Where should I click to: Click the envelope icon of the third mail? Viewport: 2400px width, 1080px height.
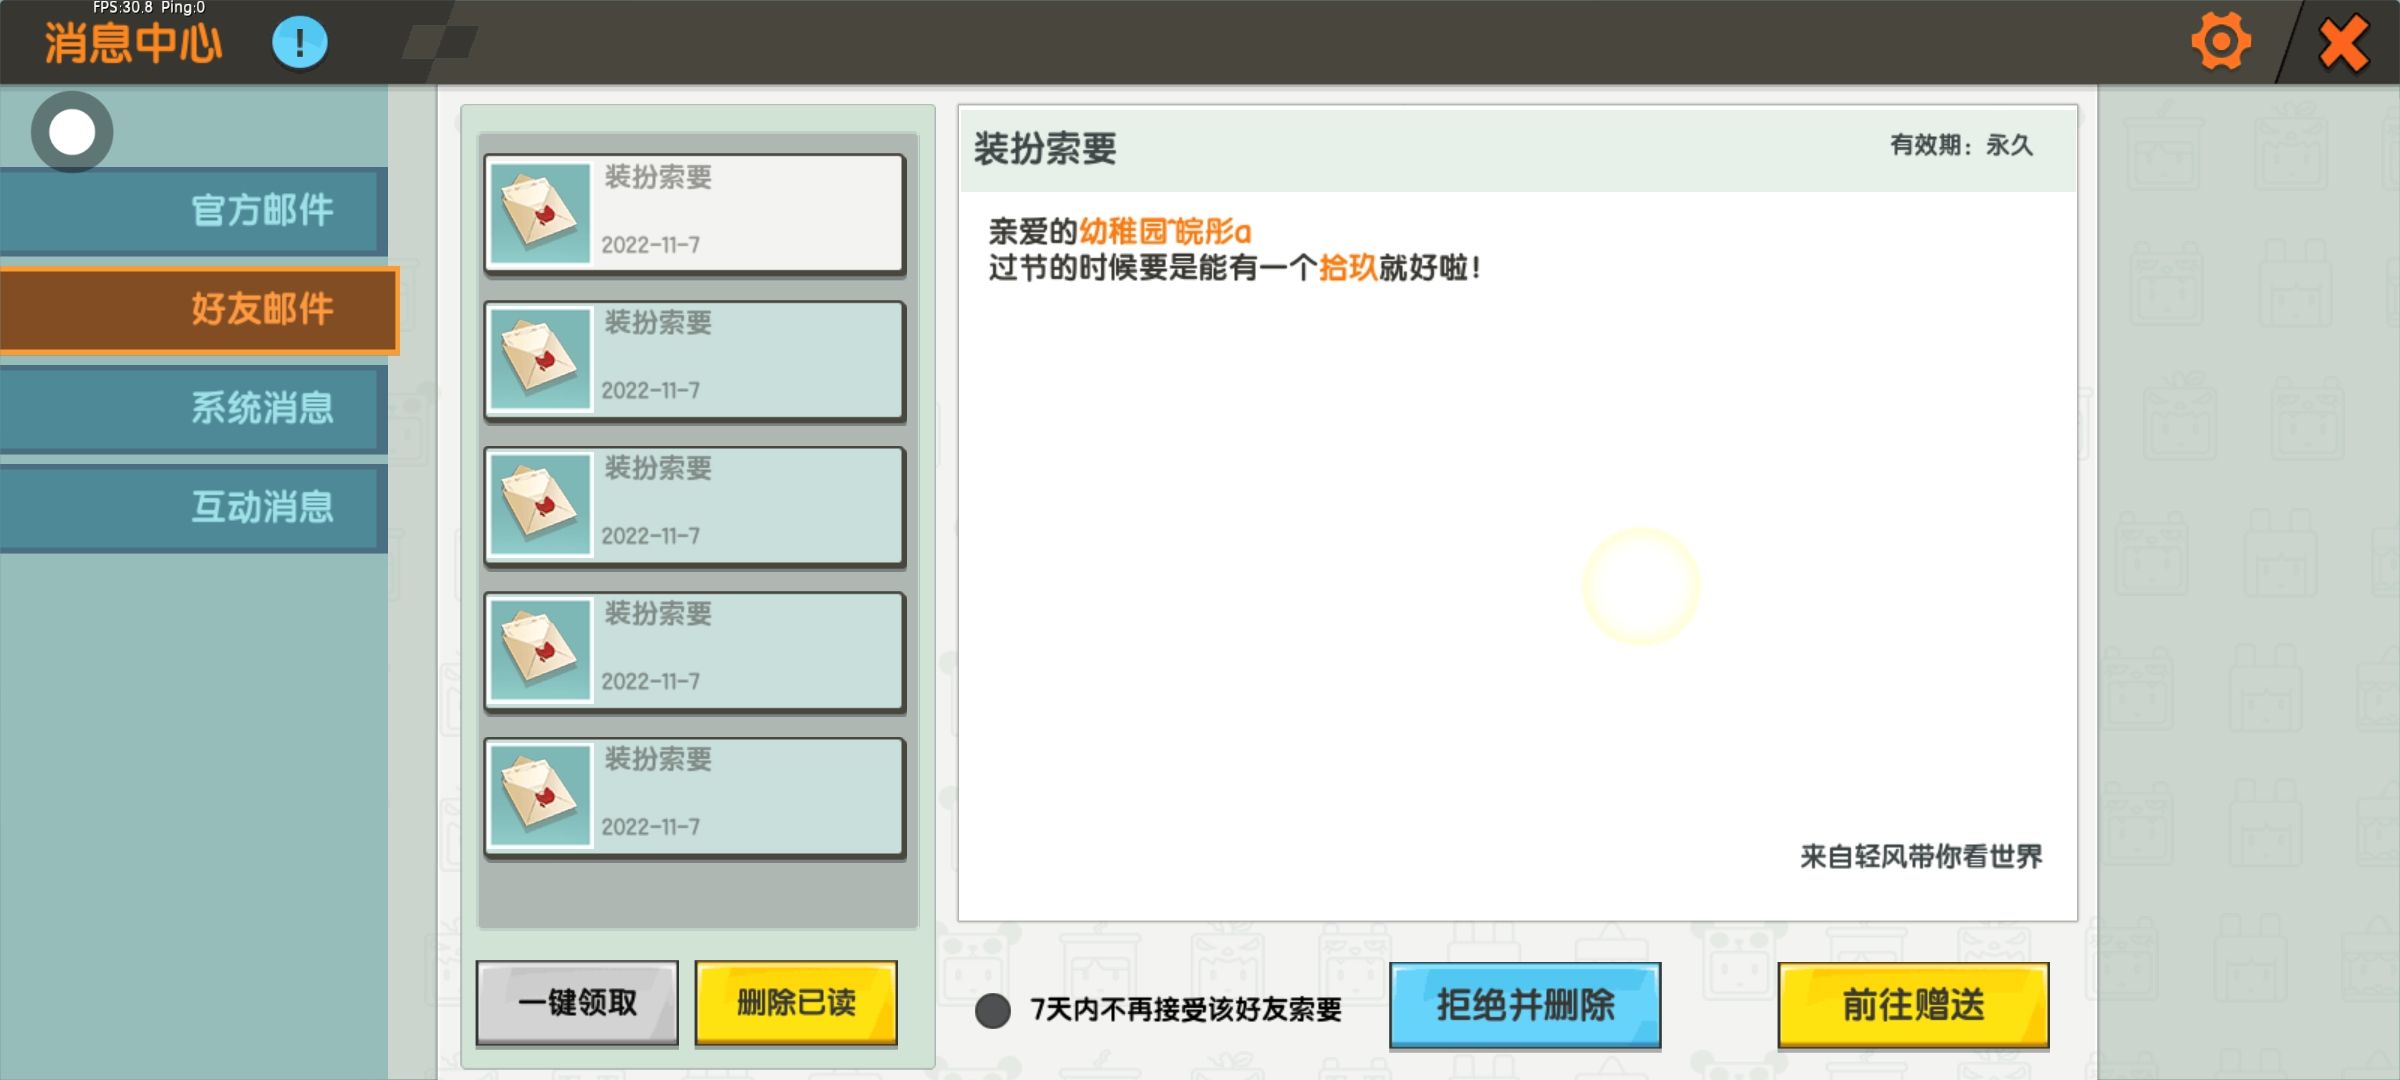540,504
